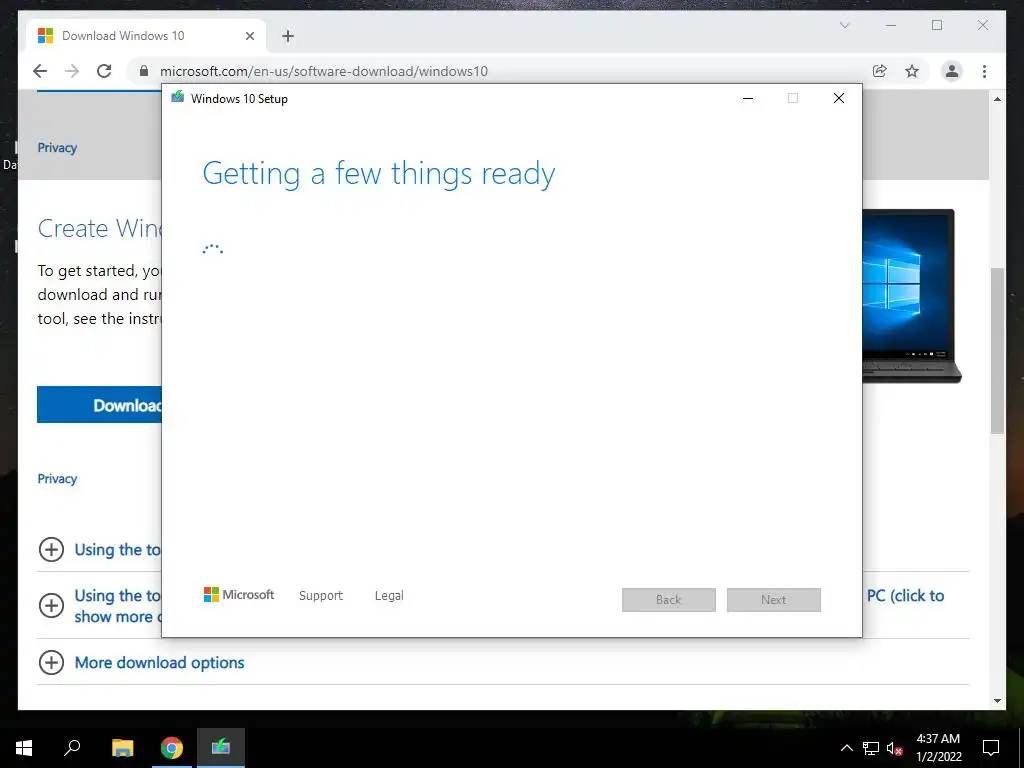Viewport: 1024px width, 768px height.
Task: Click the Chrome icon in the taskbar
Action: tap(172, 748)
